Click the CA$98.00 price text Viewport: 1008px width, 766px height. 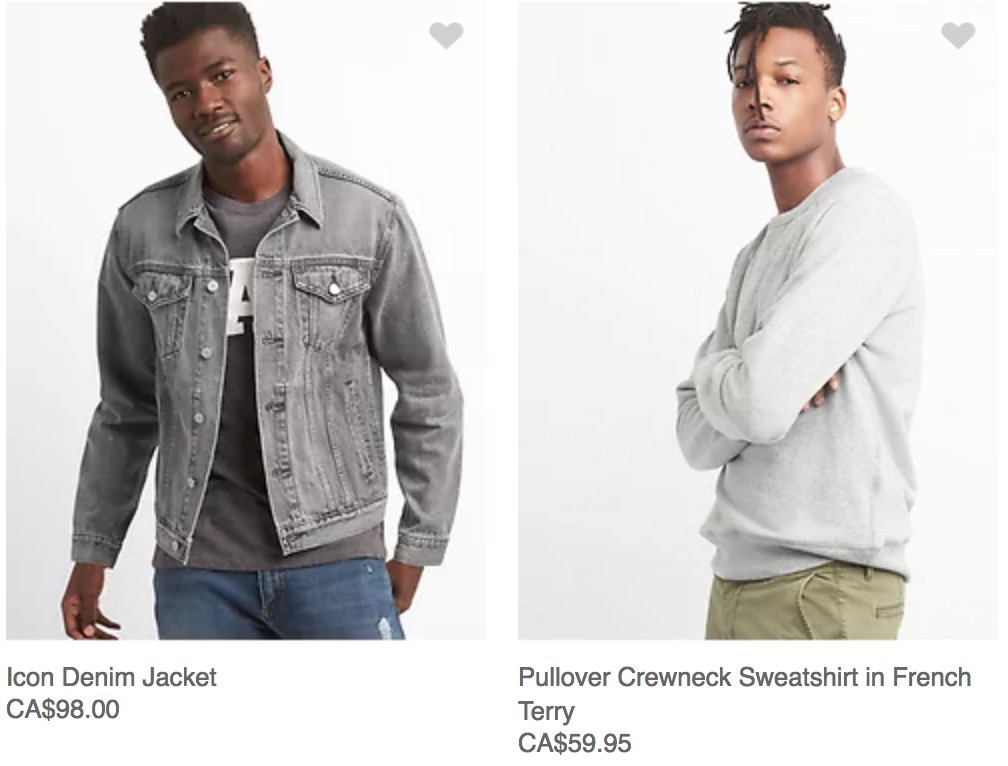tap(63, 709)
